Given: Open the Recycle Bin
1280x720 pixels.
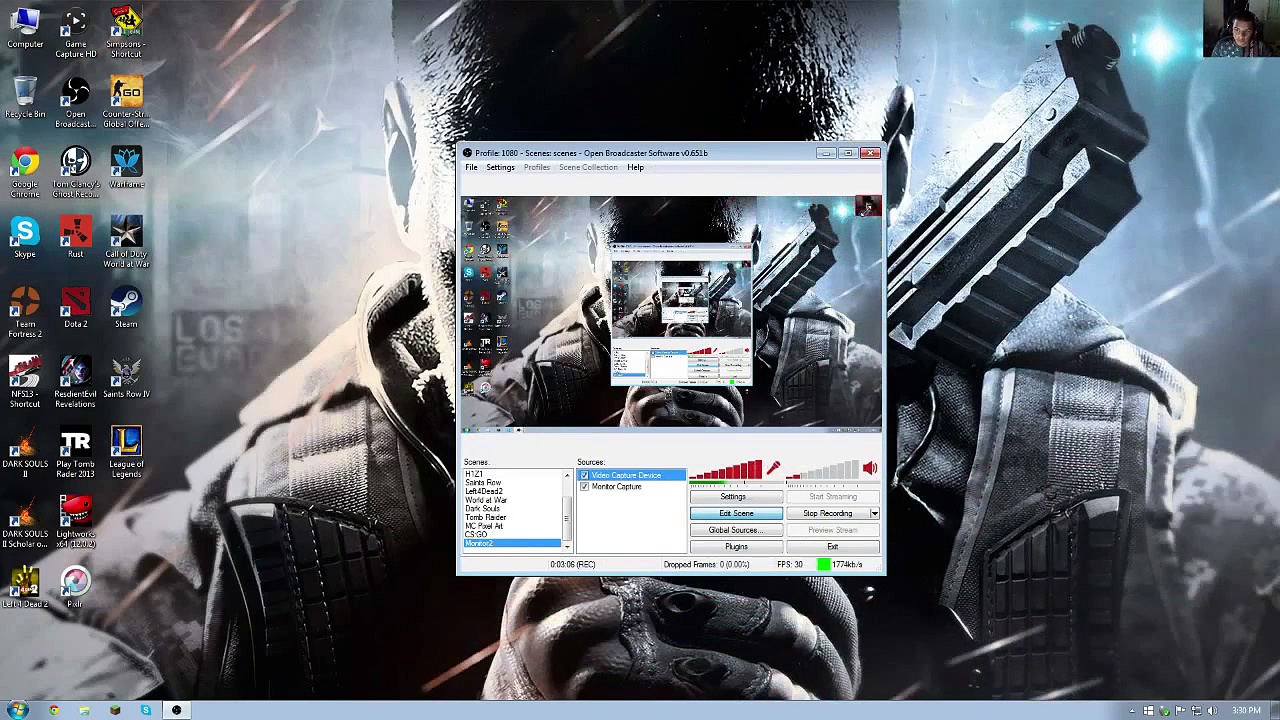Looking at the screenshot, I should [25, 98].
